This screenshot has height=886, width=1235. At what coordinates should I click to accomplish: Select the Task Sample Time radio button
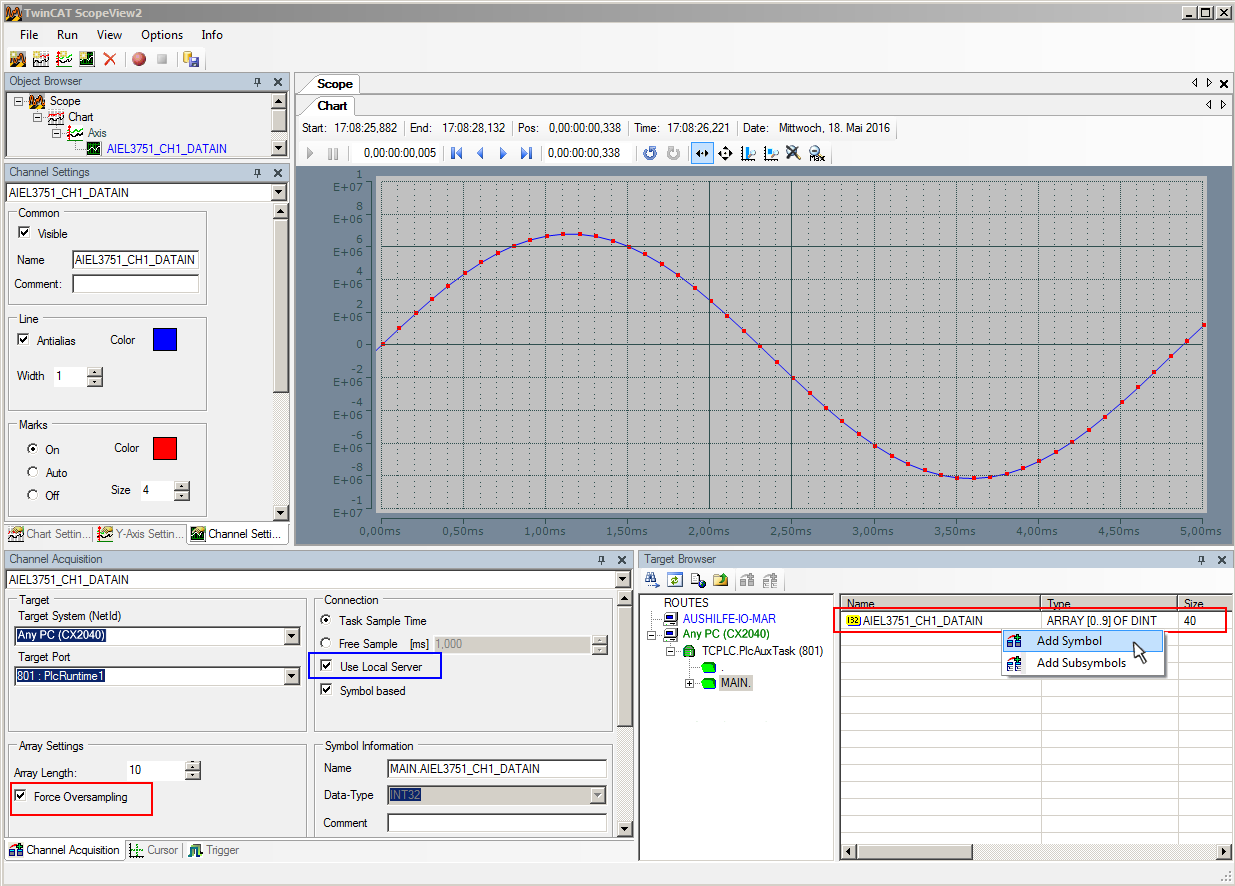coord(325,621)
